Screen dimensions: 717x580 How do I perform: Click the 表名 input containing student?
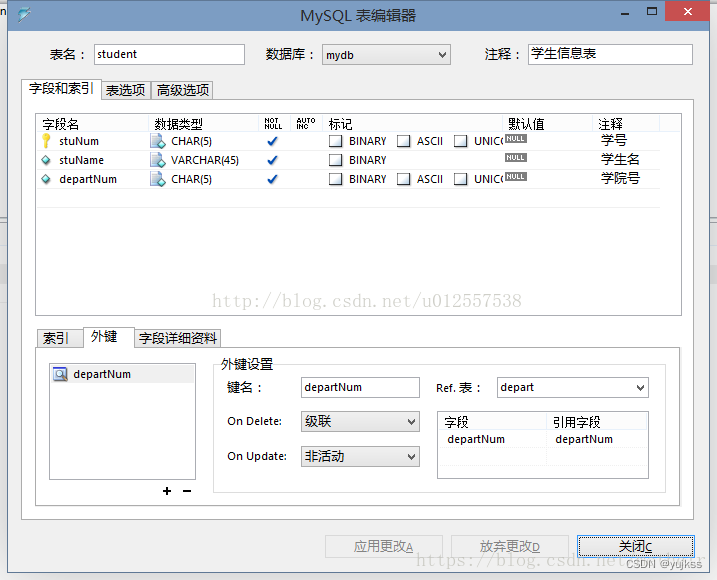[169, 54]
